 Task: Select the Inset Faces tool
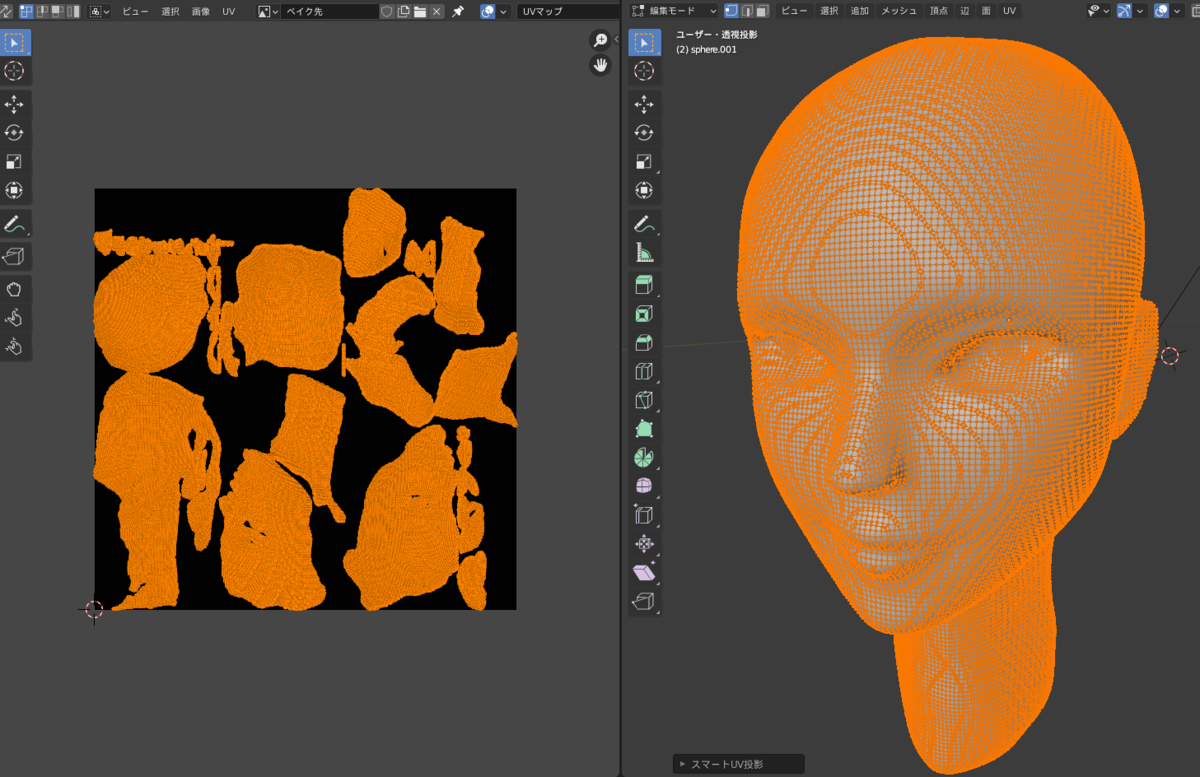pyautogui.click(x=644, y=313)
